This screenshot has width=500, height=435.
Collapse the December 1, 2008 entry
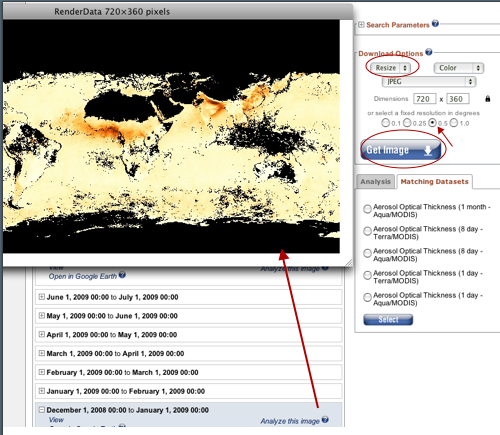click(41, 410)
